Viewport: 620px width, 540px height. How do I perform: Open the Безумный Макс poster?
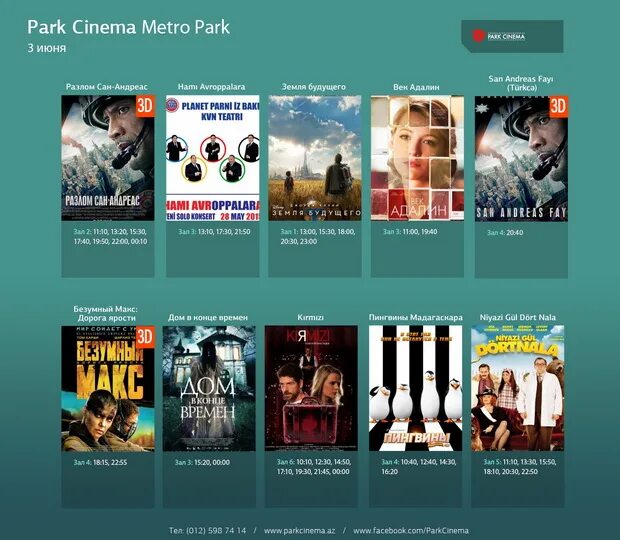pyautogui.click(x=108, y=389)
